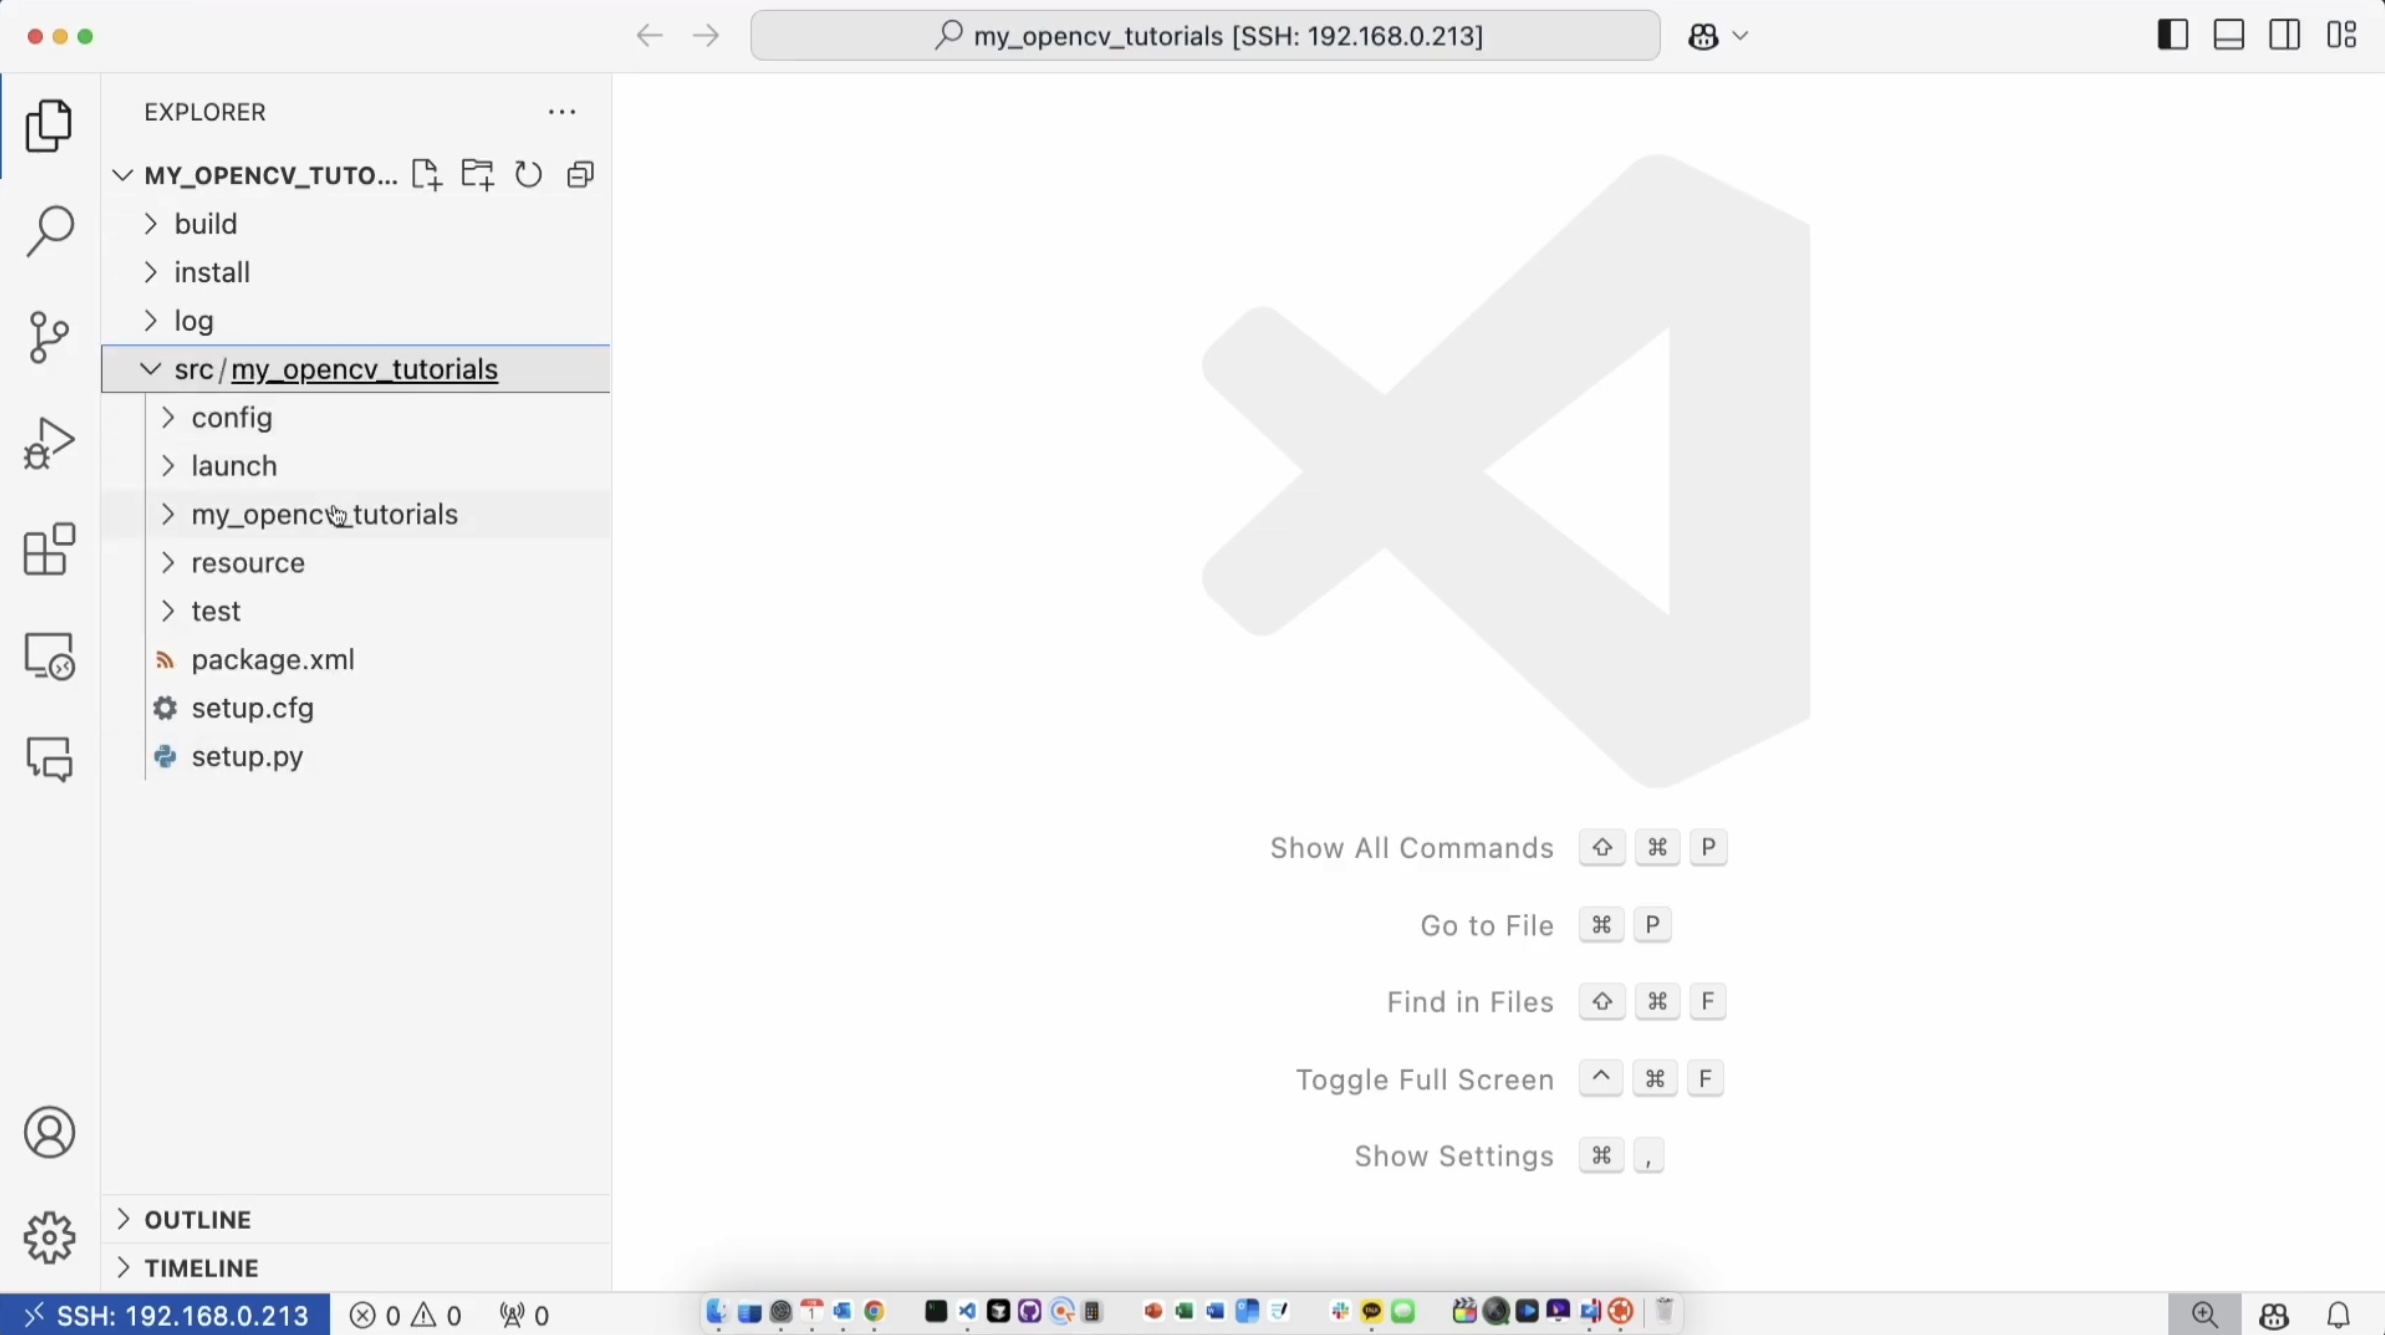Refresh the explorer file tree
The image size is (2385, 1335).
pyautogui.click(x=528, y=175)
